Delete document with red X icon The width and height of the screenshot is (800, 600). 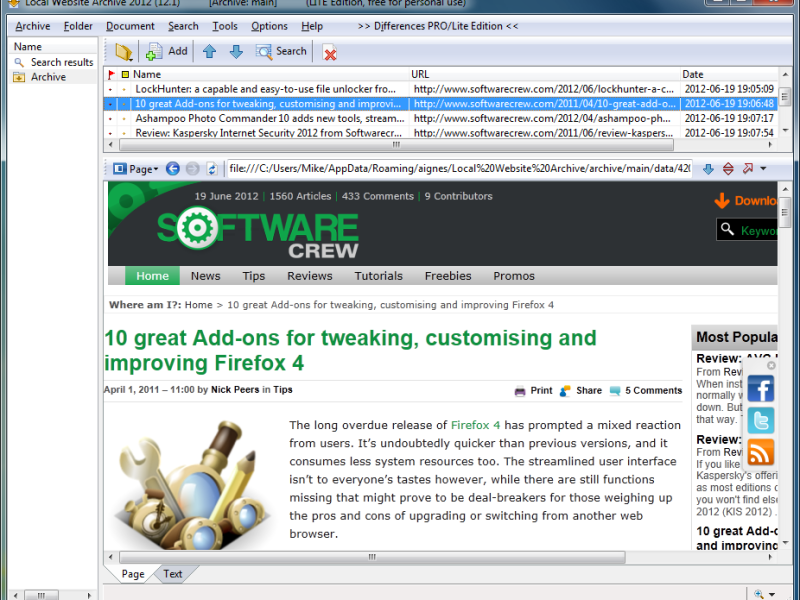[330, 53]
